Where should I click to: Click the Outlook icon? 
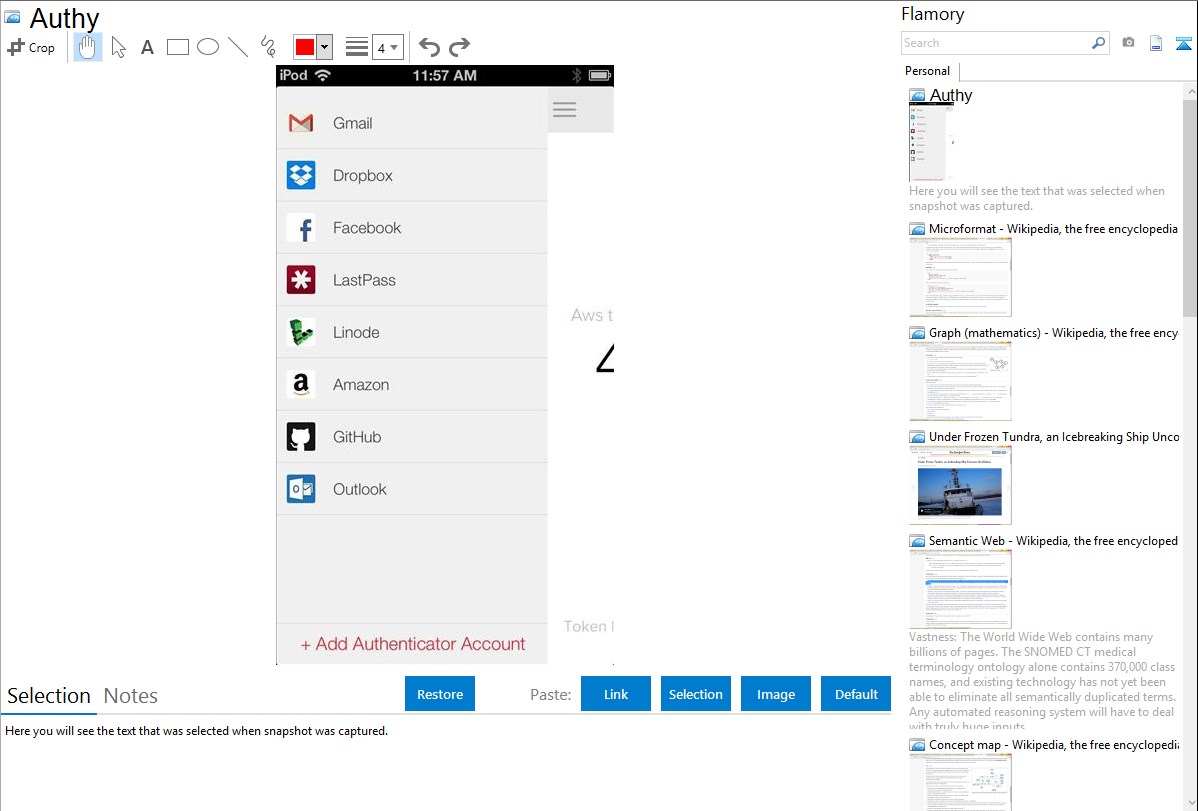301,489
